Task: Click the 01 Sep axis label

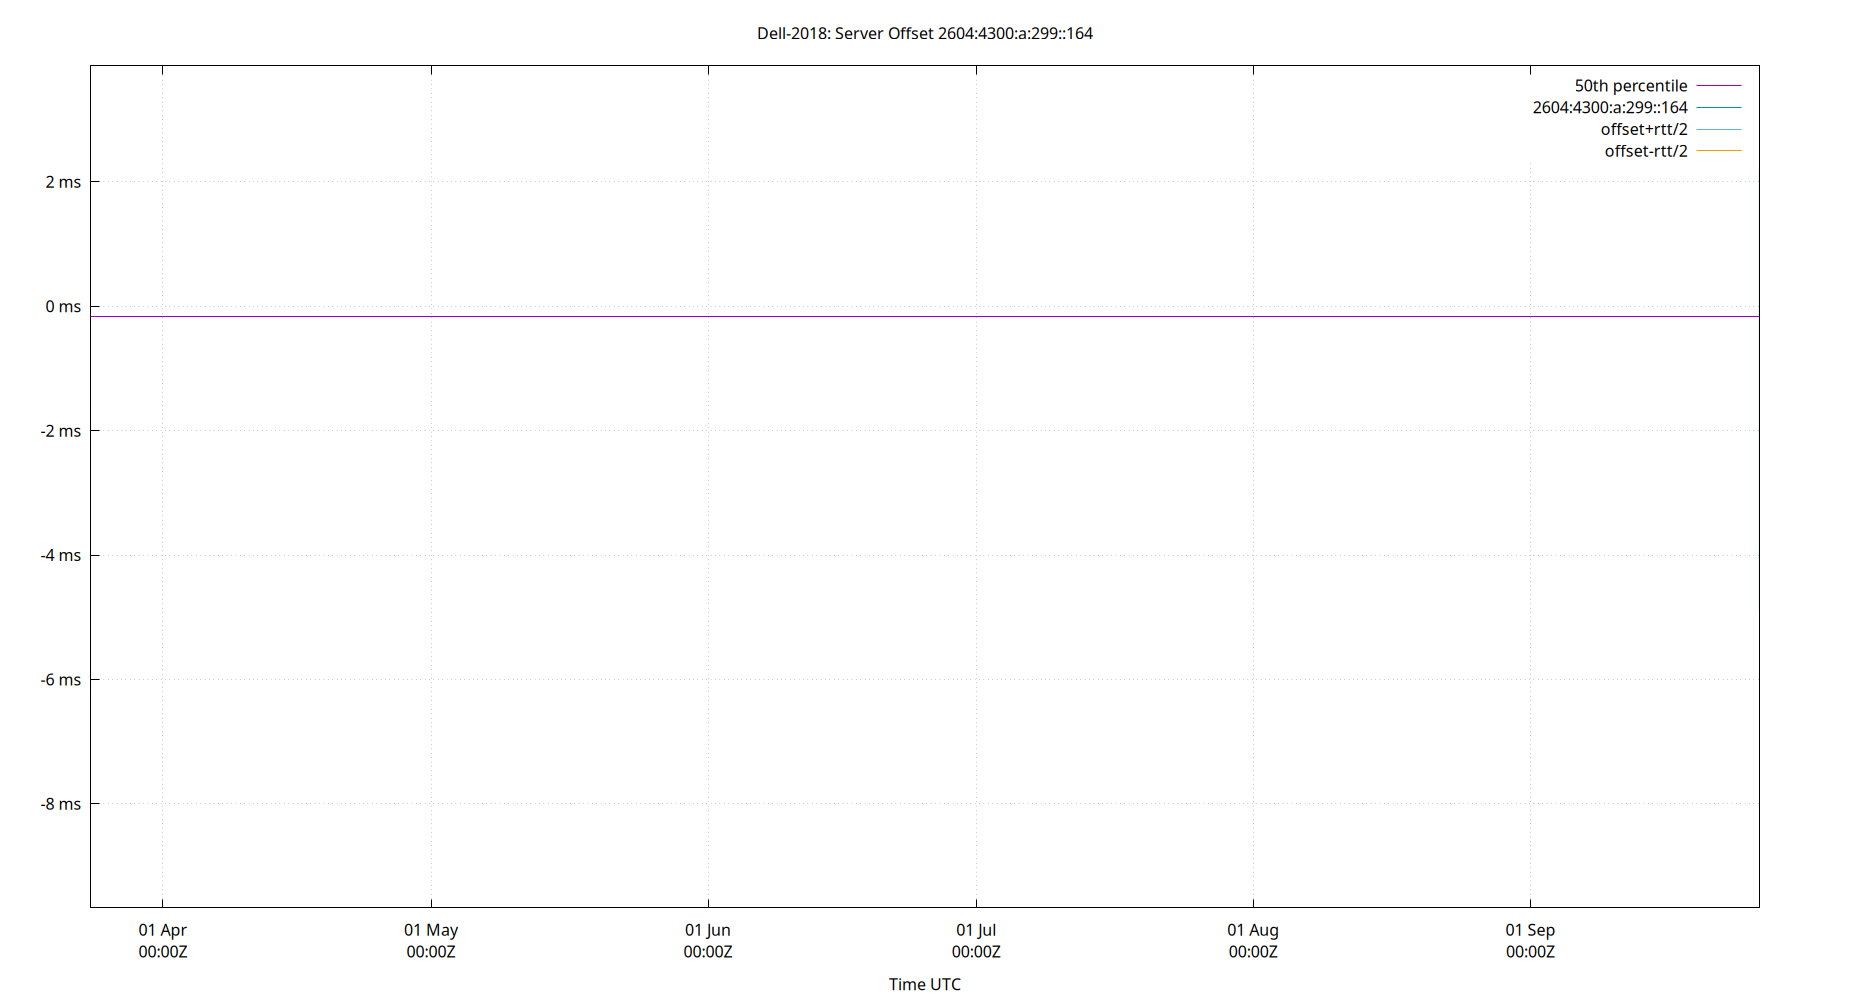Action: (x=1530, y=929)
